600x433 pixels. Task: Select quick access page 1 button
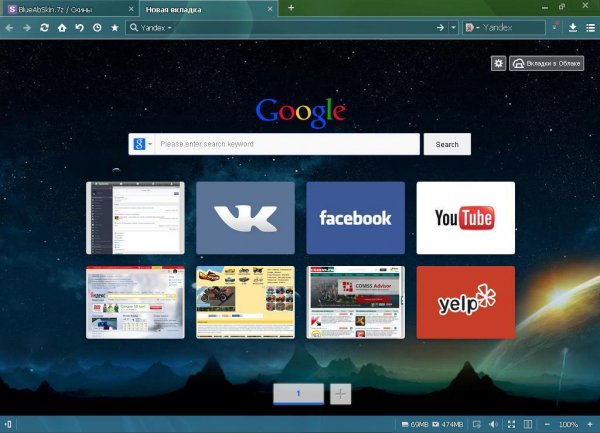pyautogui.click(x=298, y=394)
